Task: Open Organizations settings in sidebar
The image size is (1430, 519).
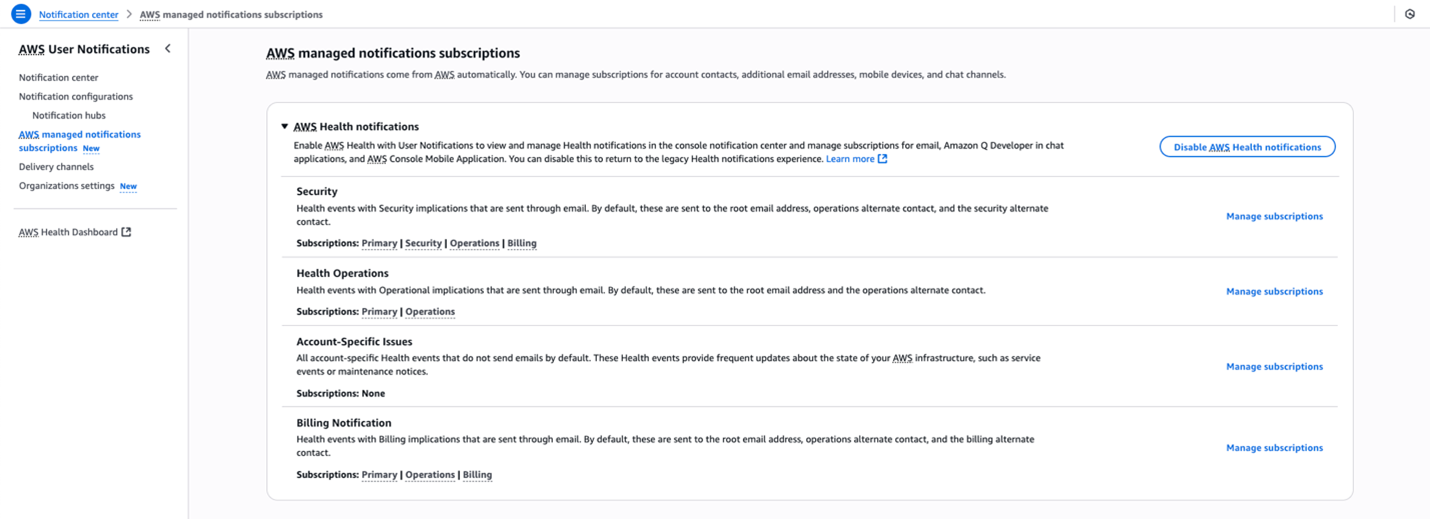Action: [x=66, y=186]
